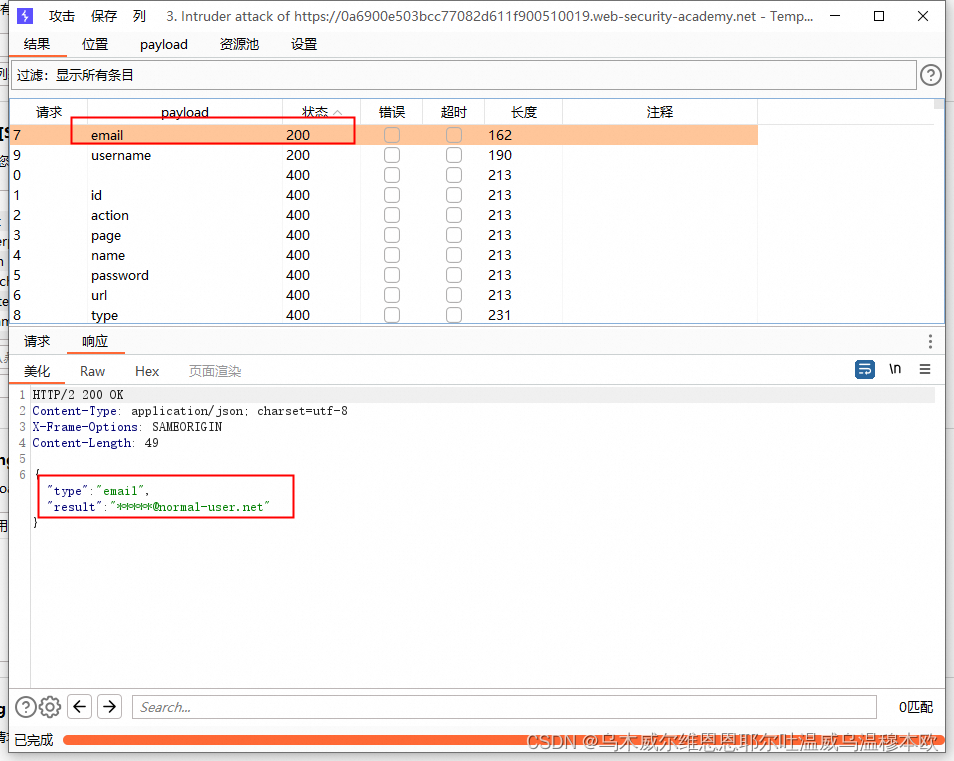Click inside the Search input field
954x761 pixels.
coord(500,707)
